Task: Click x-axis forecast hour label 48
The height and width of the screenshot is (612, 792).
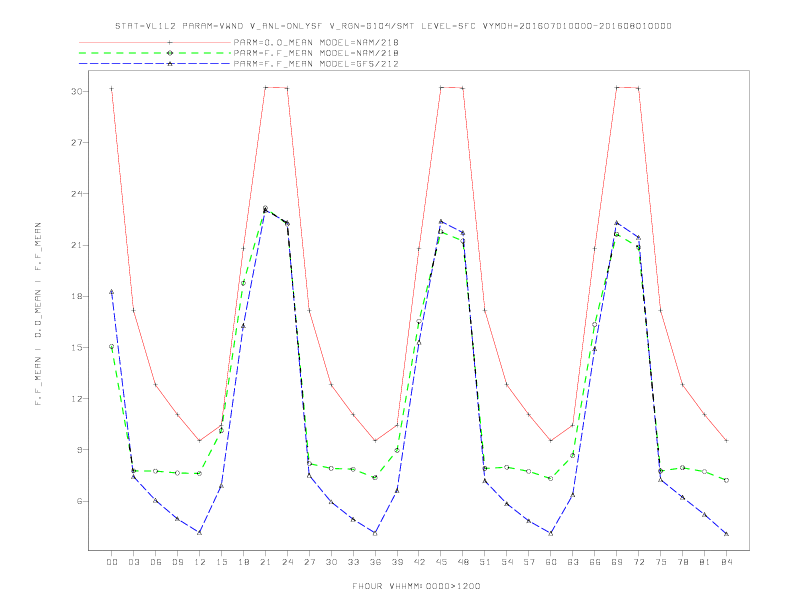Action: [463, 562]
